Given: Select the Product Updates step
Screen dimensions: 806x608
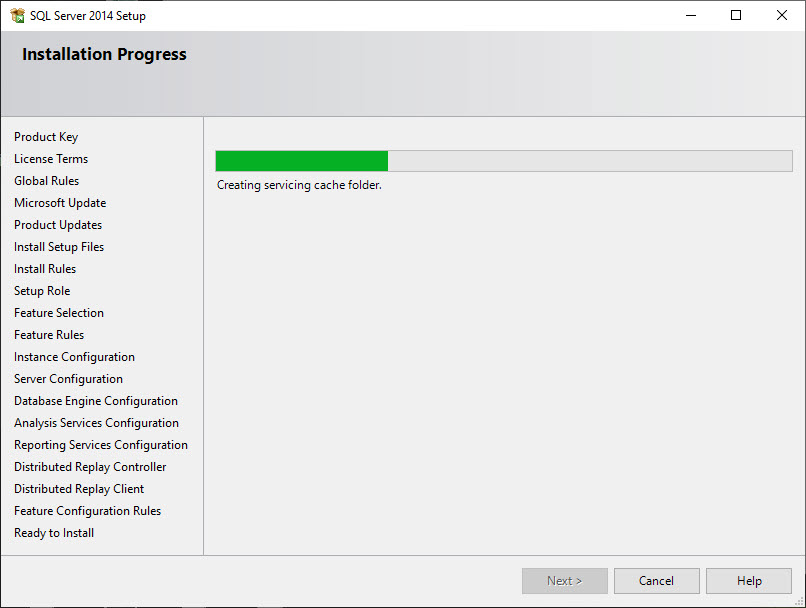Looking at the screenshot, I should click(x=58, y=225).
